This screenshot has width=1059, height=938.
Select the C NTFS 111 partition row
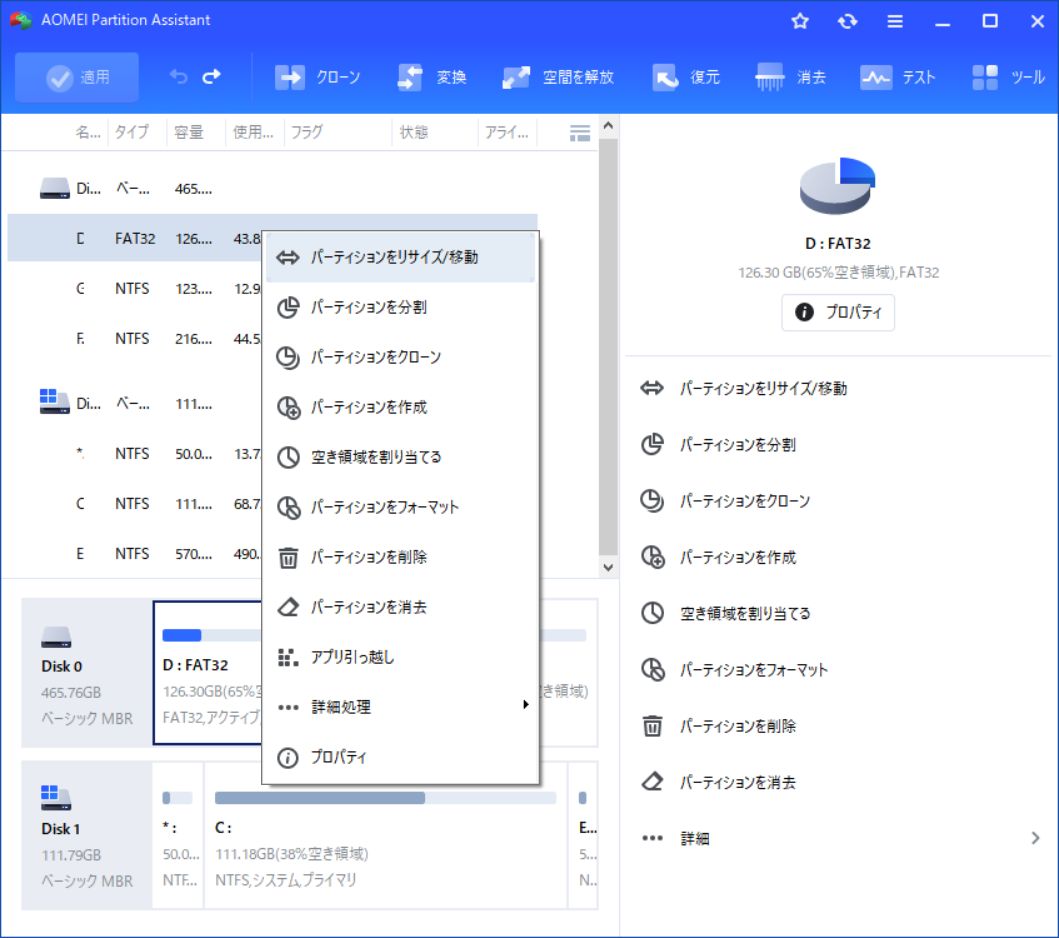point(135,504)
